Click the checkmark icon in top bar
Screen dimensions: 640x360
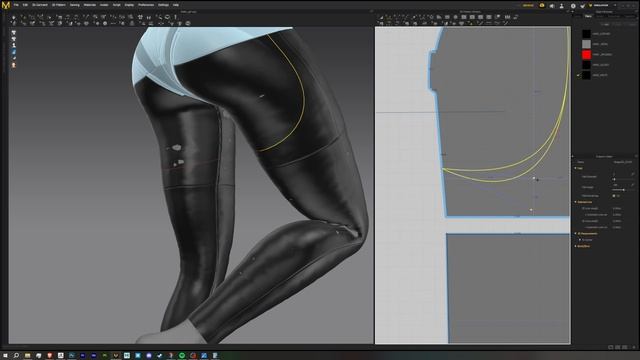[x=582, y=6]
